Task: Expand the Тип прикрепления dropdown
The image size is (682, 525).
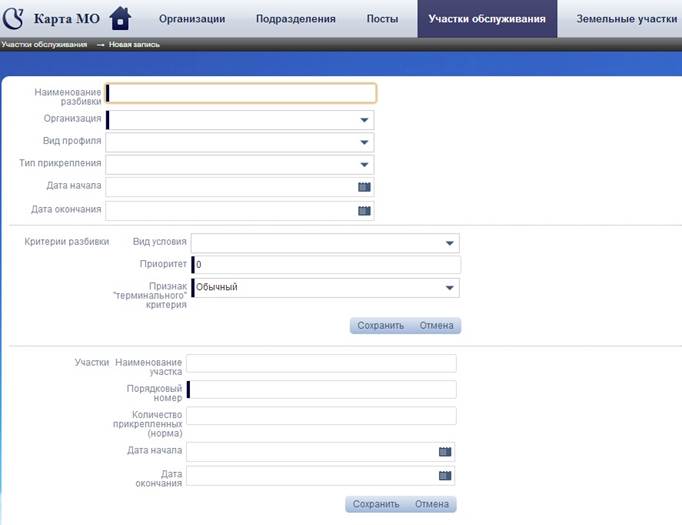Action: [x=364, y=164]
